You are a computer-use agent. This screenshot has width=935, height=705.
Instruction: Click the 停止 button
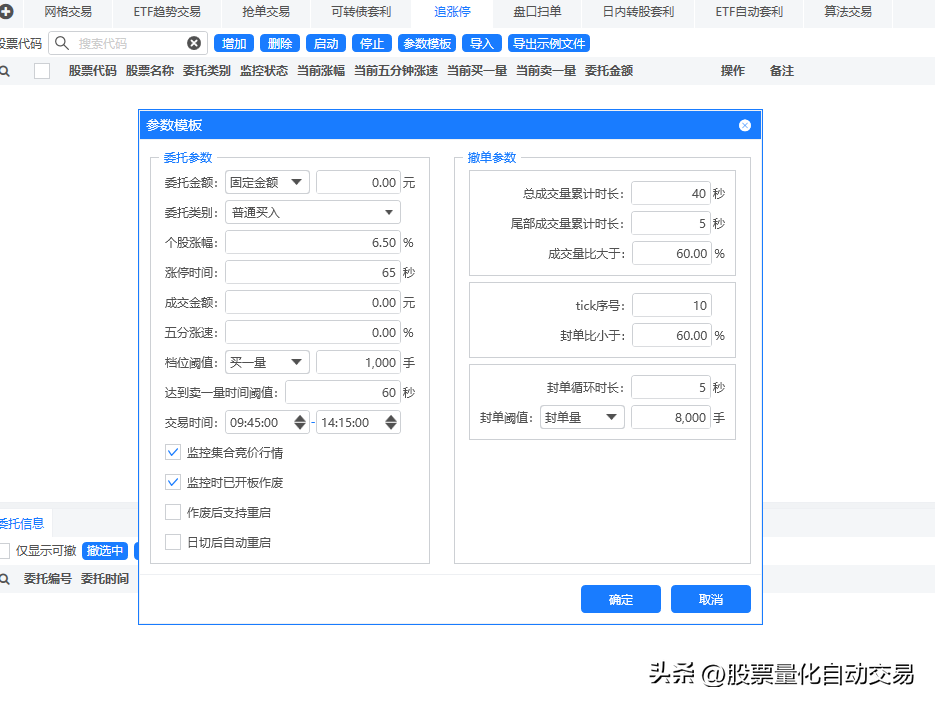tap(372, 44)
